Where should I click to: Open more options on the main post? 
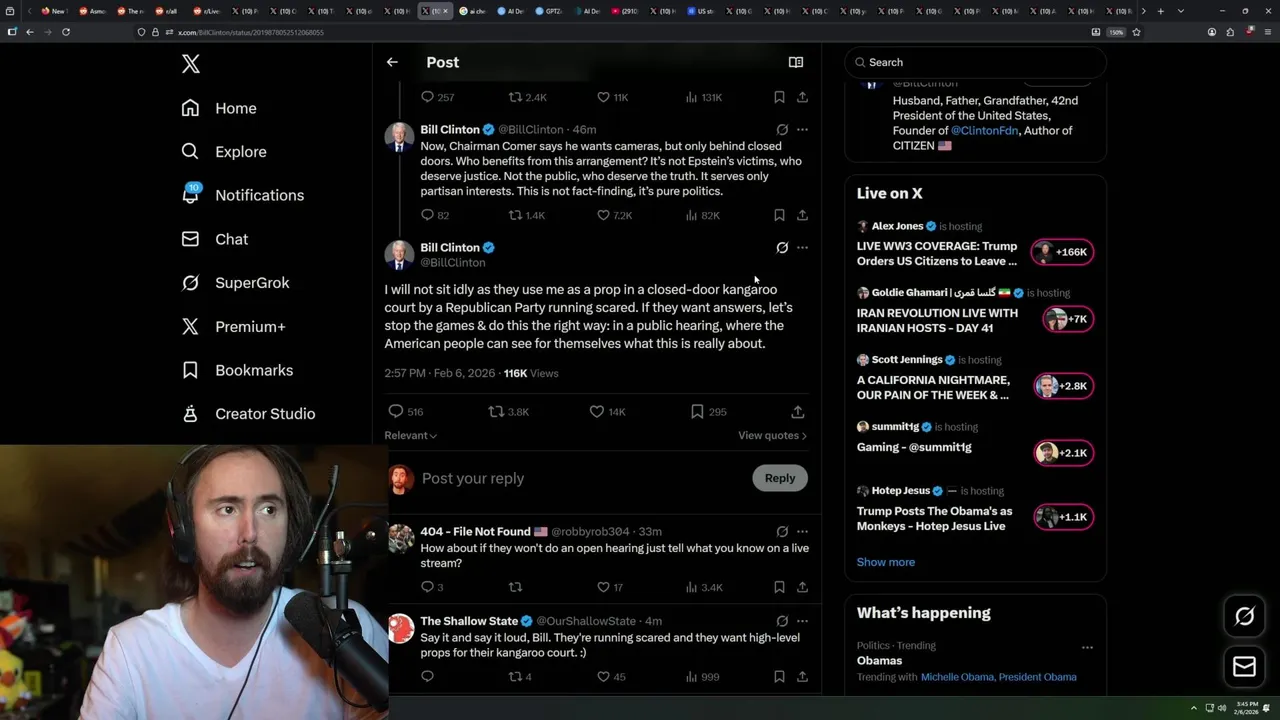pos(802,248)
